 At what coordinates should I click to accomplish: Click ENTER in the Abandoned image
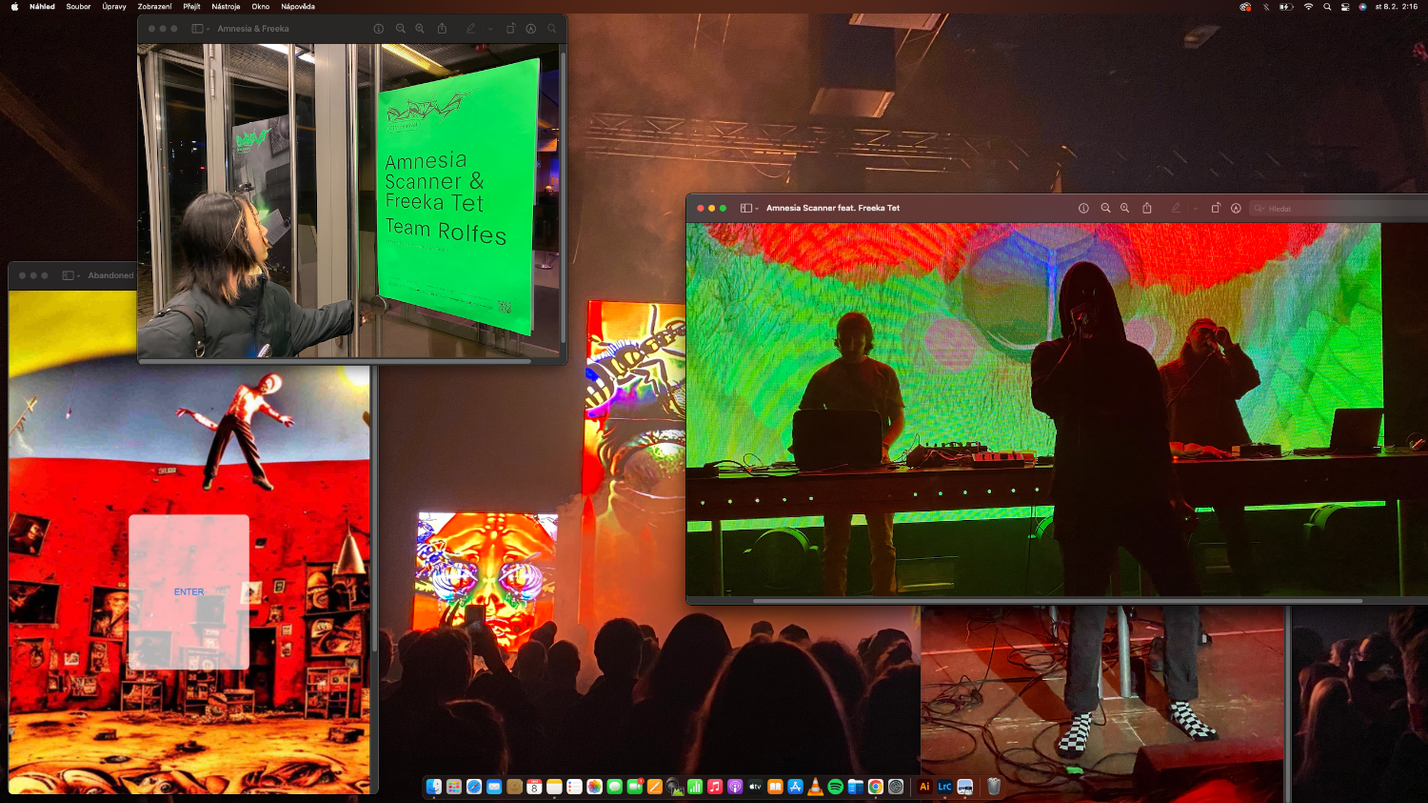pos(189,592)
